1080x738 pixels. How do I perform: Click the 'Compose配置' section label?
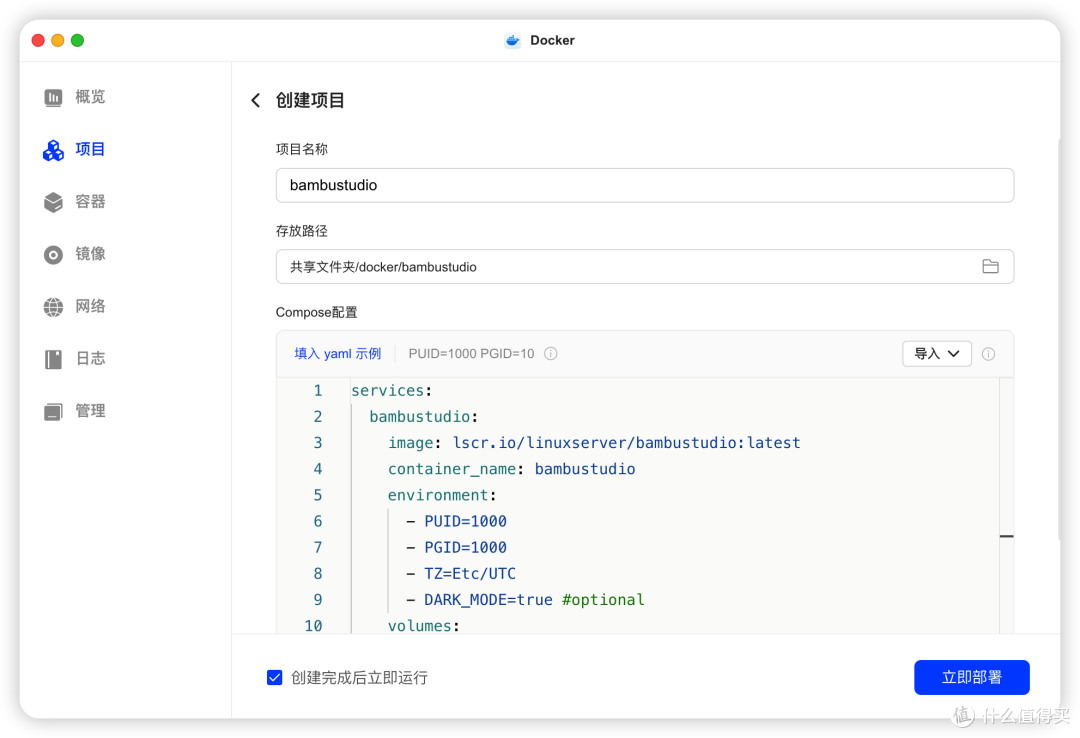[317, 312]
